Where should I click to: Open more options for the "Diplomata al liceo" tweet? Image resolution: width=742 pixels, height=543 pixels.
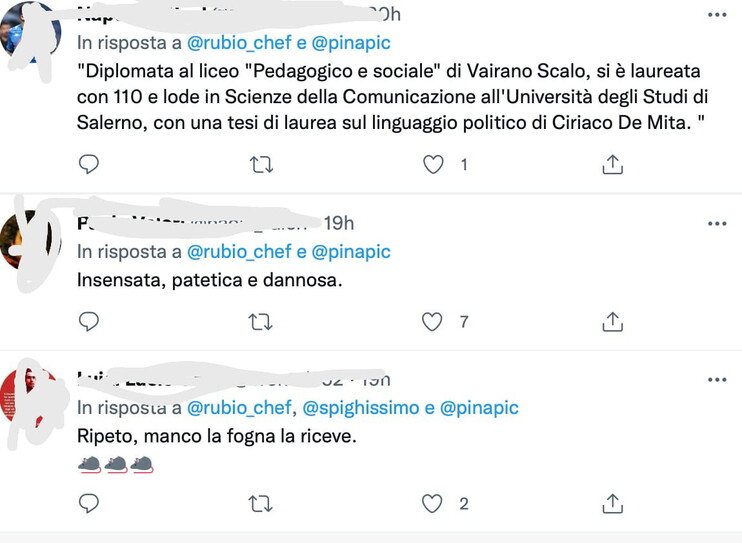(x=716, y=15)
